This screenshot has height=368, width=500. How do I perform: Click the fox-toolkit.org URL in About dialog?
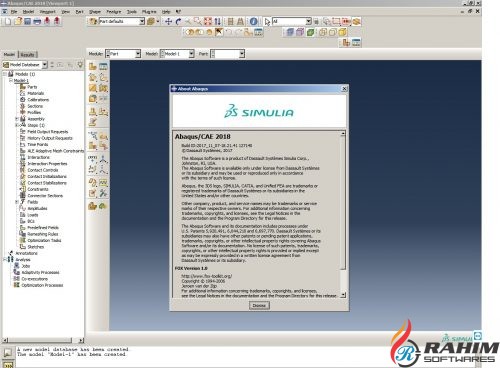click(207, 276)
